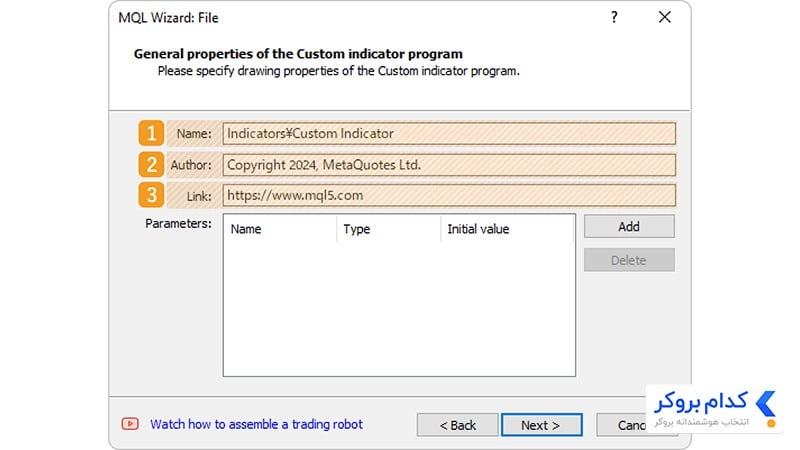Click the Type column header in Parameters
Screen dimensions: 800x450
389,229
